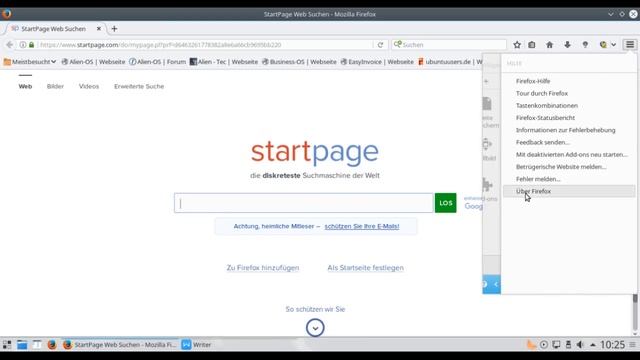This screenshot has width=640, height=360.
Task: Click the back navigation arrow
Action: click(x=10, y=44)
